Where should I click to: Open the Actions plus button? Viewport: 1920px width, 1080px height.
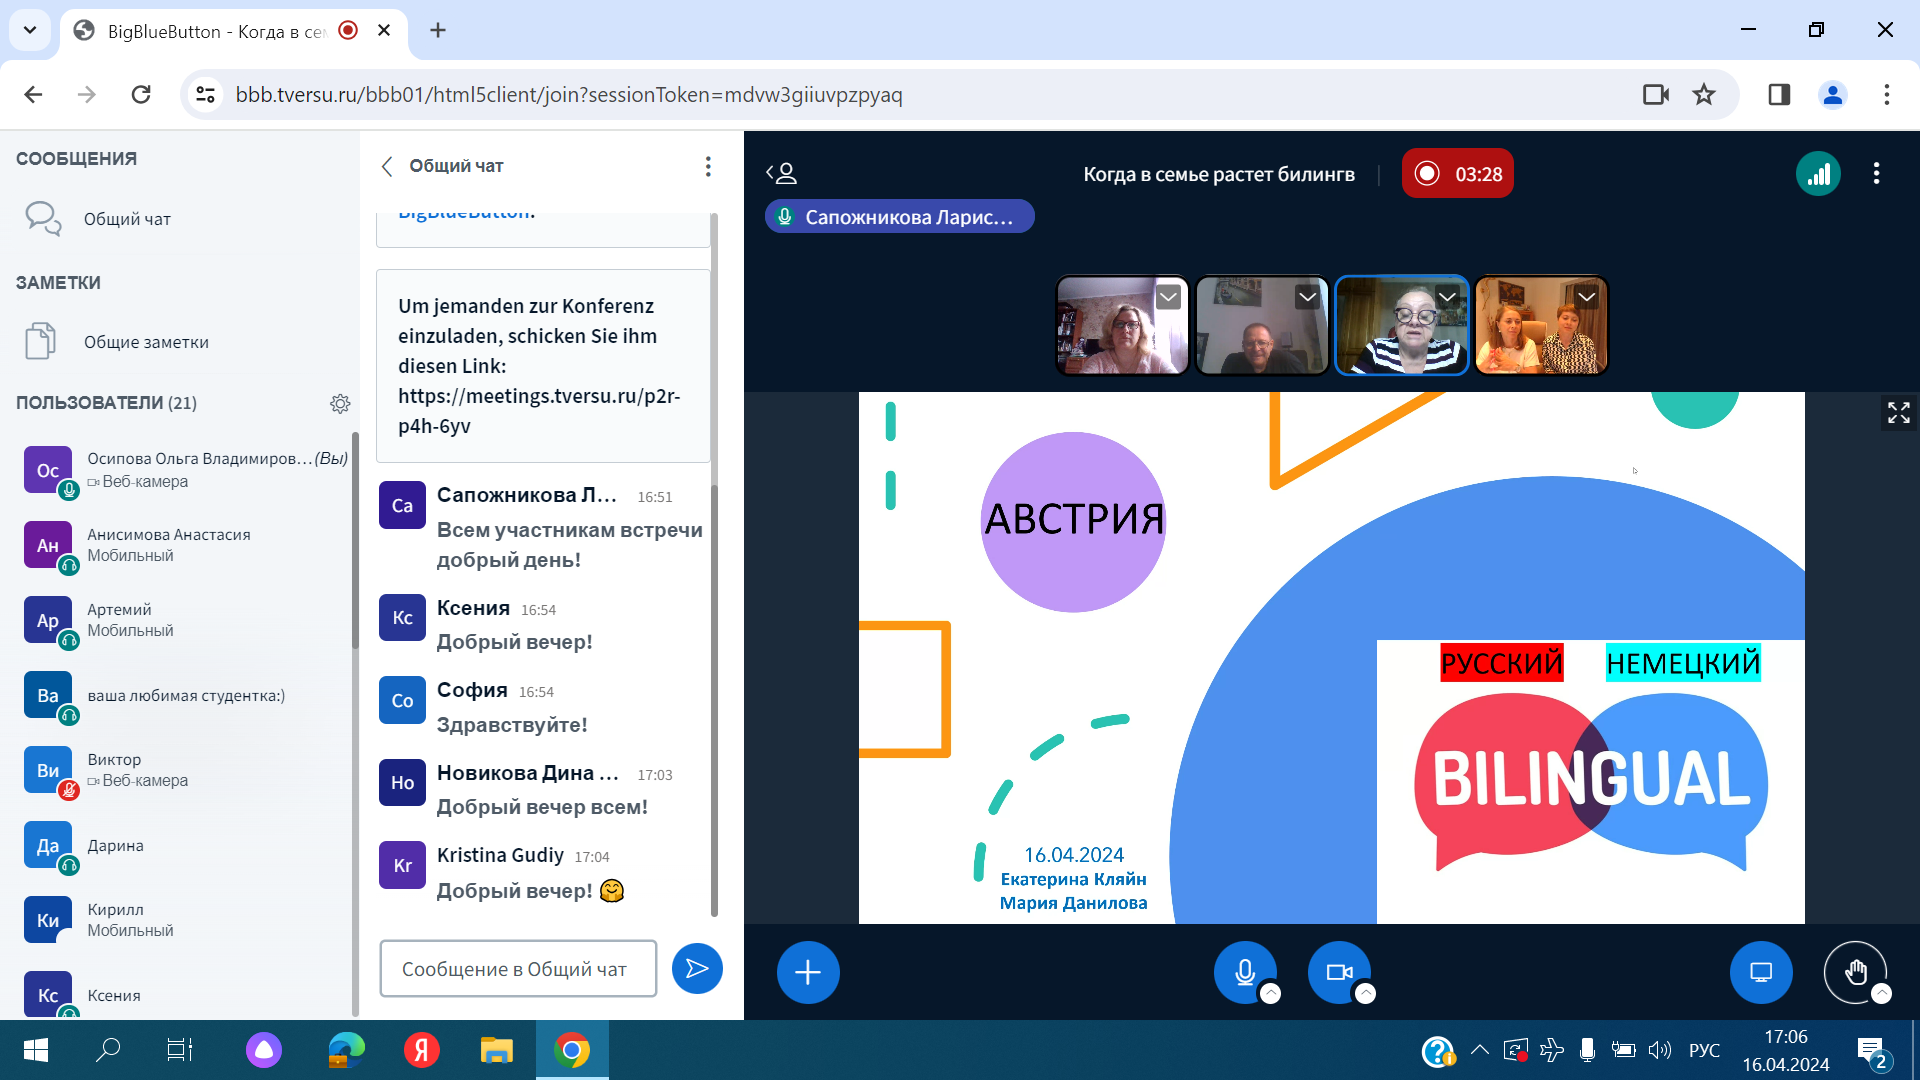coord(808,972)
